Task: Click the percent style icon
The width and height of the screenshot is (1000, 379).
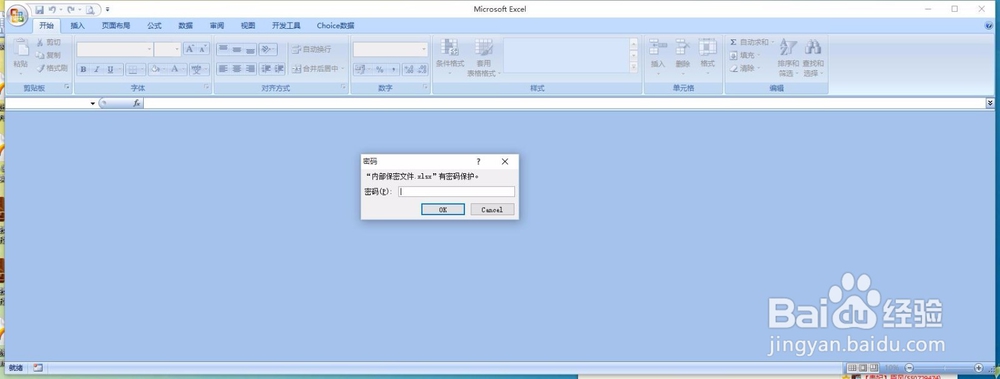Action: pyautogui.click(x=379, y=70)
